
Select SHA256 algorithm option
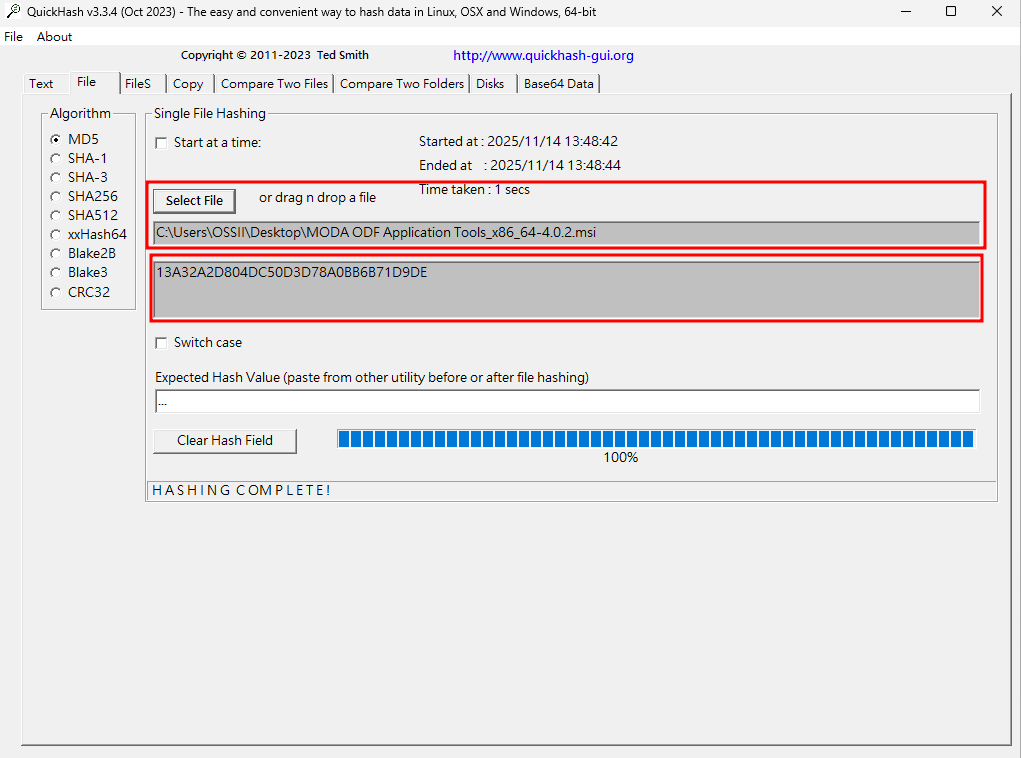tap(56, 196)
